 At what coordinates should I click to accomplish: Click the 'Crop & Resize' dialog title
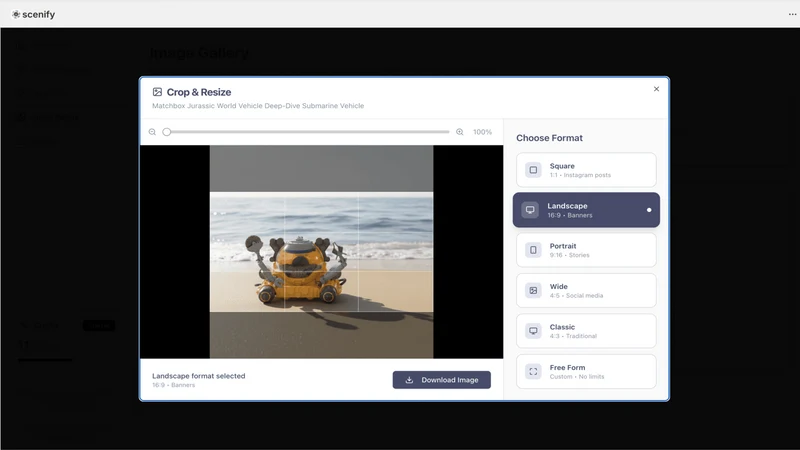coord(199,92)
